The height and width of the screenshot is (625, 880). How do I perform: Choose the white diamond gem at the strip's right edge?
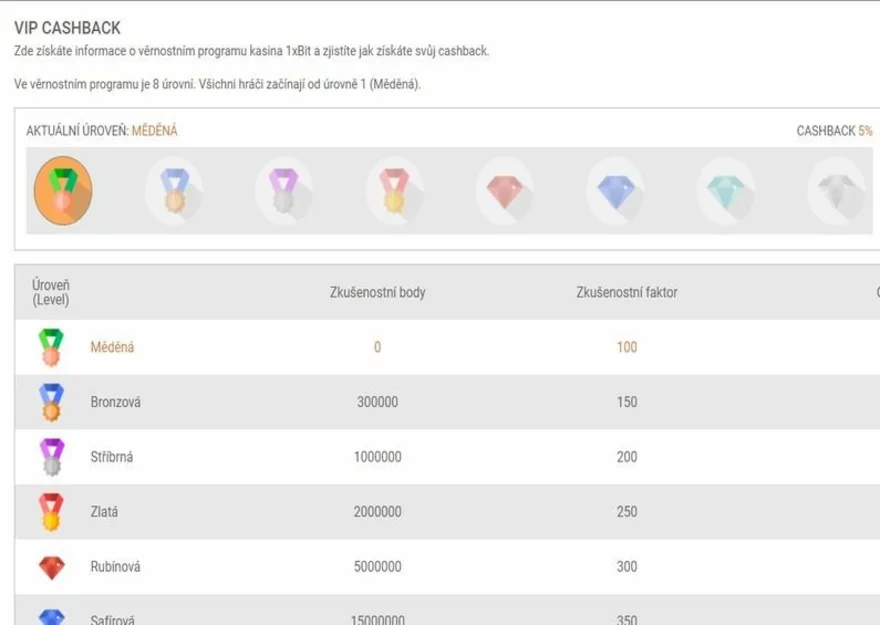tap(833, 190)
